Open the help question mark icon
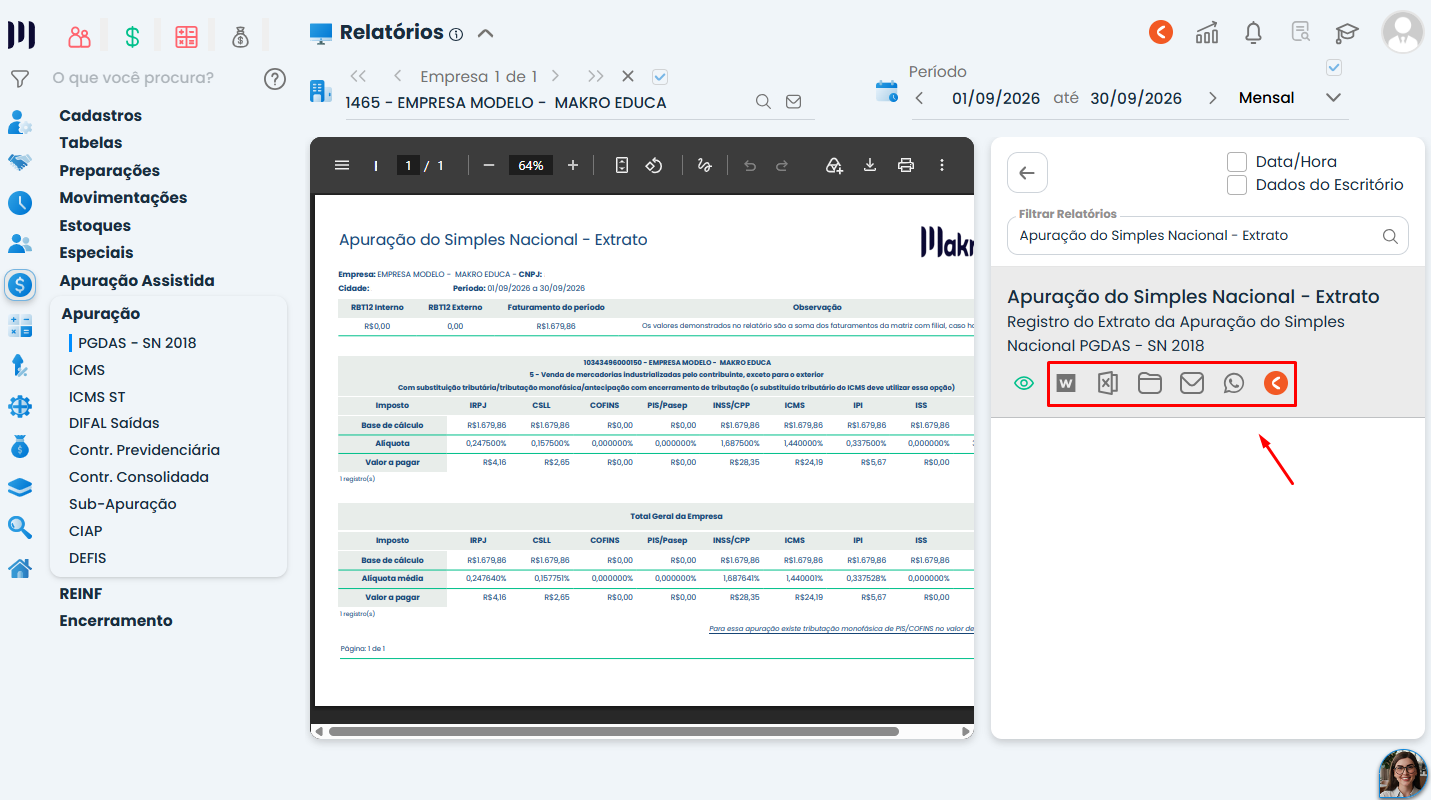 [x=275, y=79]
